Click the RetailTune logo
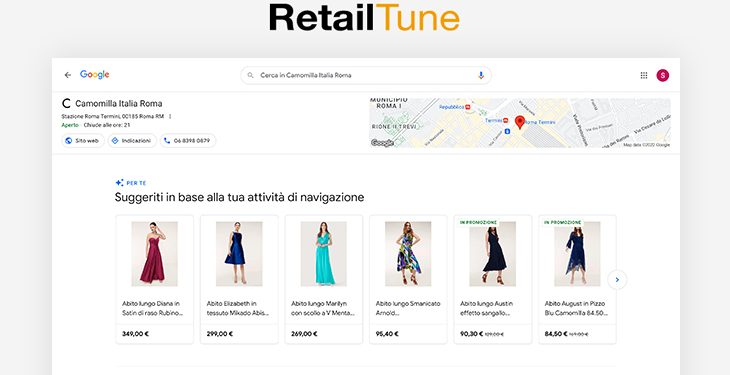Screen dimensions: 730x375 tap(365, 18)
